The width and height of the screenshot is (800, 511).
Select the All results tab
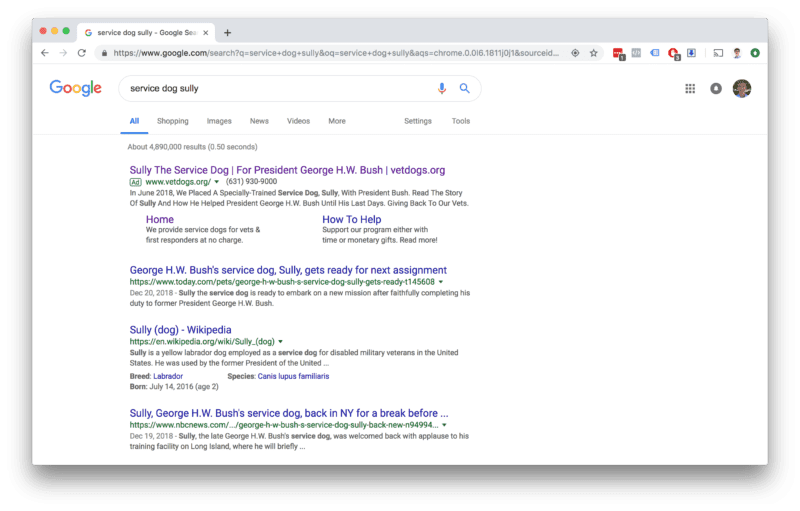pyautogui.click(x=134, y=121)
